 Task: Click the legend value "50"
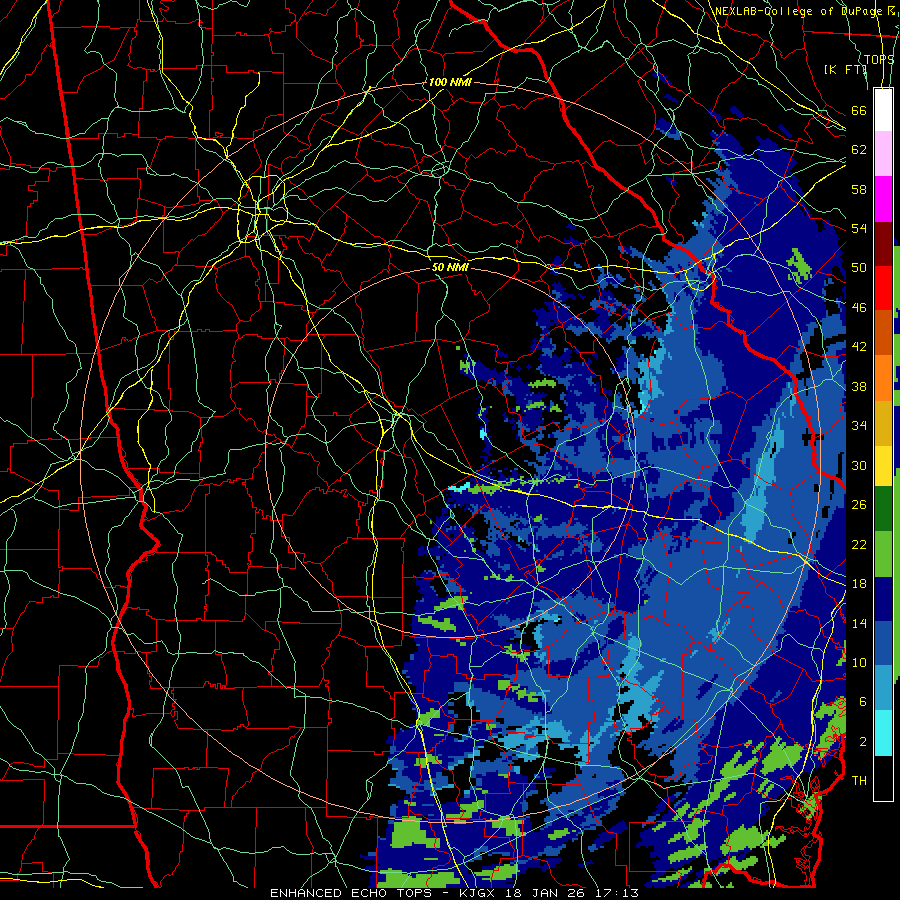[x=859, y=267]
